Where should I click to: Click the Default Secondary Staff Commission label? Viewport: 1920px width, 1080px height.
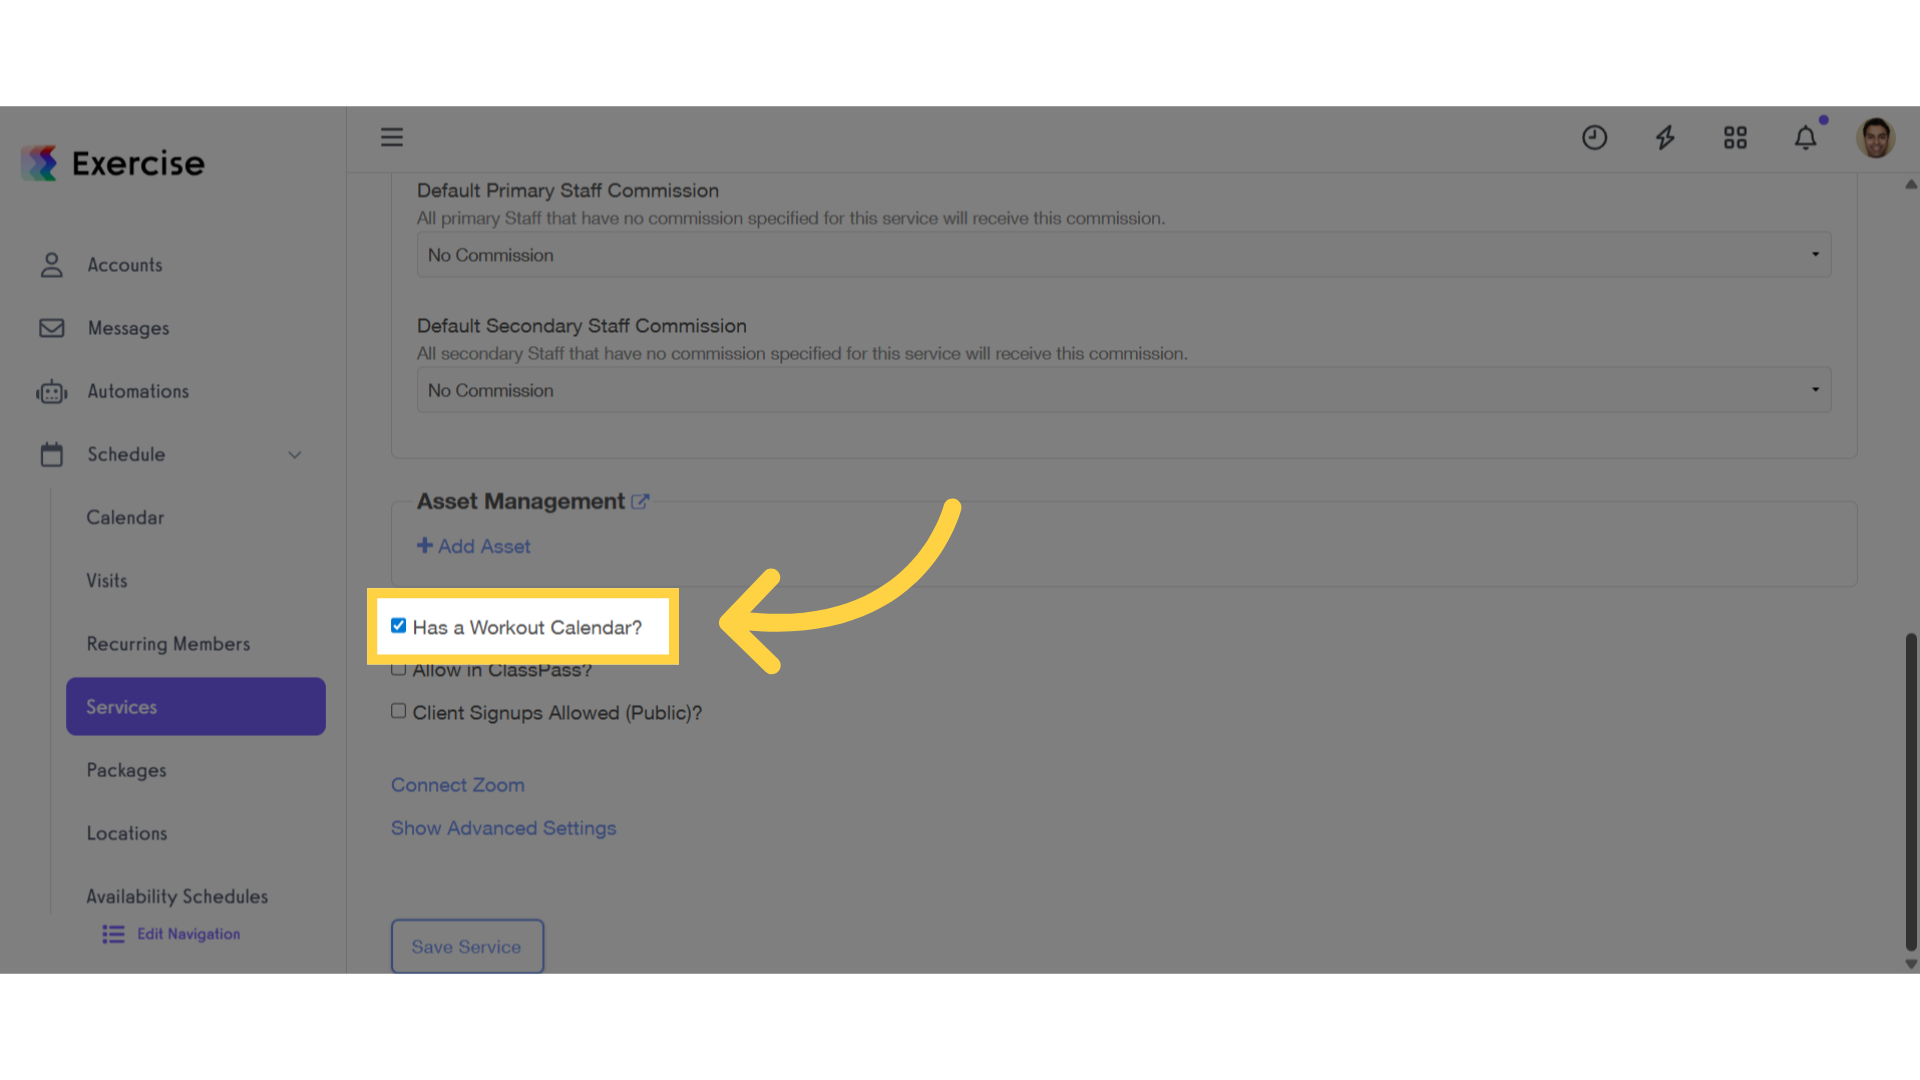click(582, 326)
